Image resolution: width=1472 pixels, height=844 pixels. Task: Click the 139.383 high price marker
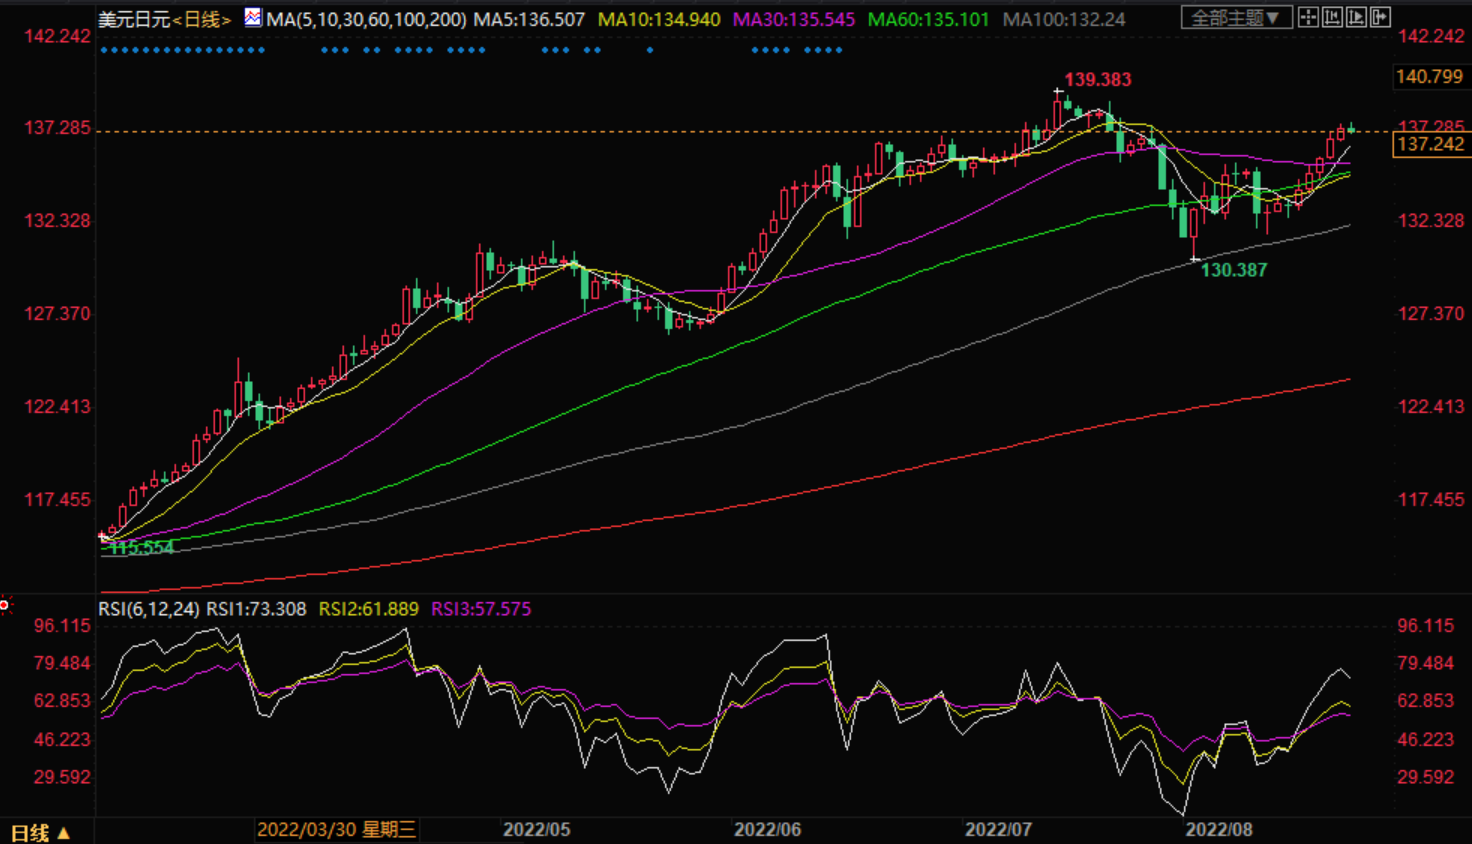tap(1097, 80)
